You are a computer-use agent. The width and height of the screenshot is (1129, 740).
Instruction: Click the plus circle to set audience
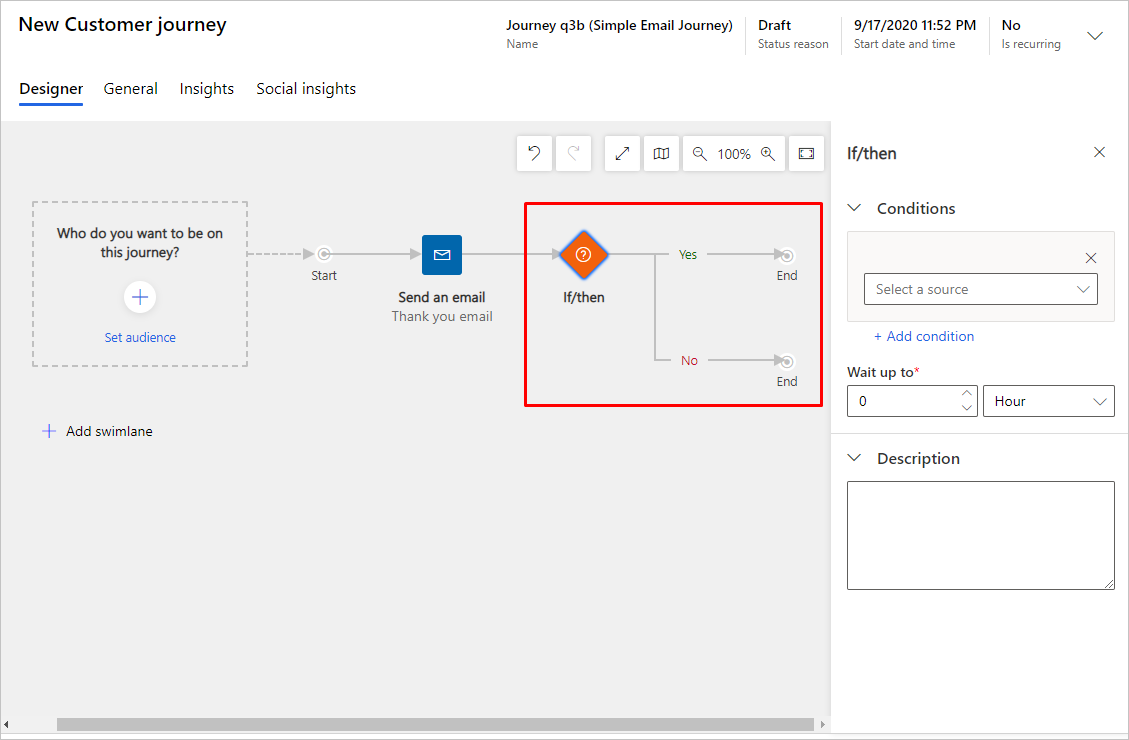coord(140,297)
